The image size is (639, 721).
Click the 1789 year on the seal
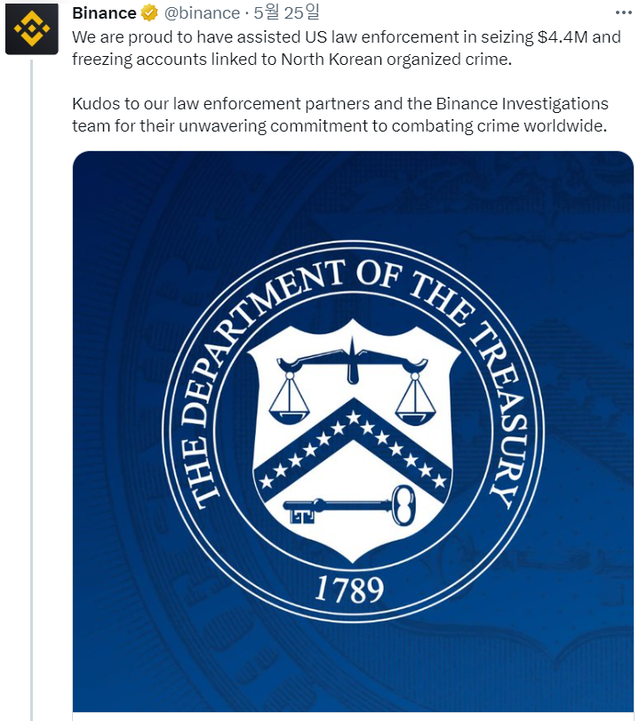[350, 589]
